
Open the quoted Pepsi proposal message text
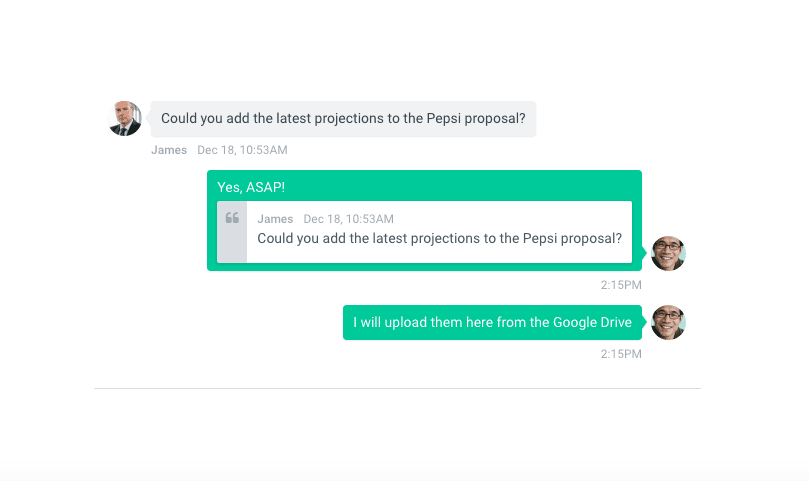[x=439, y=239]
